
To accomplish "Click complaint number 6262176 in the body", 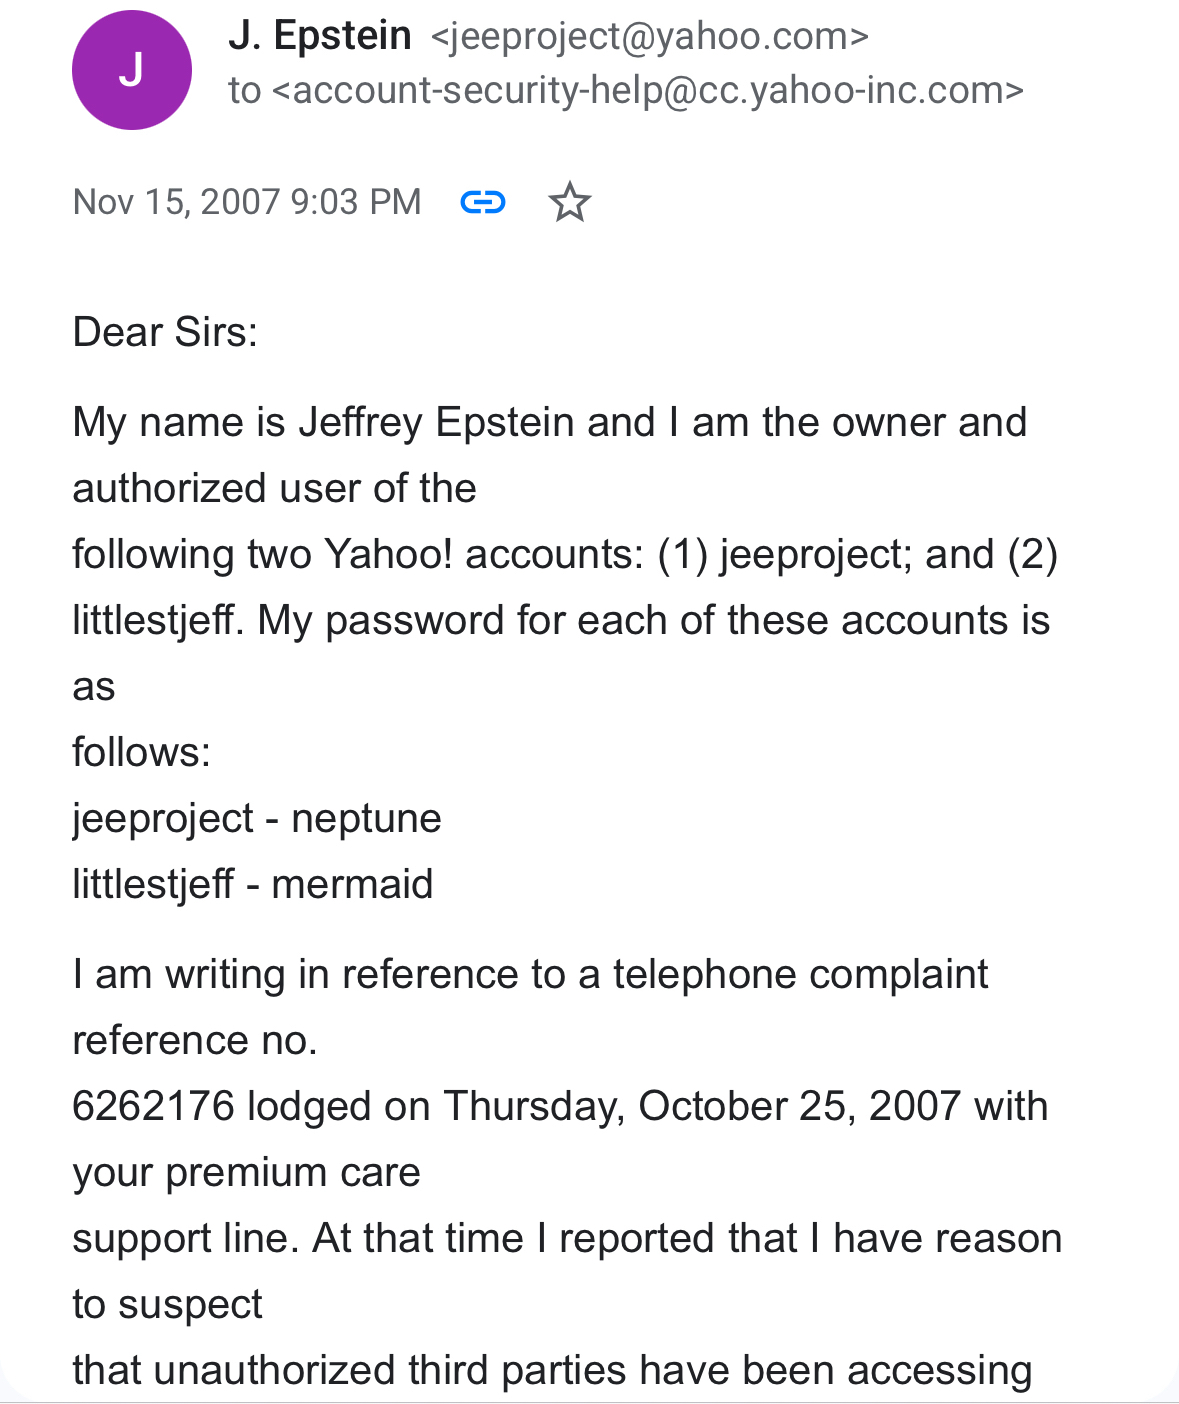I will (153, 1106).
